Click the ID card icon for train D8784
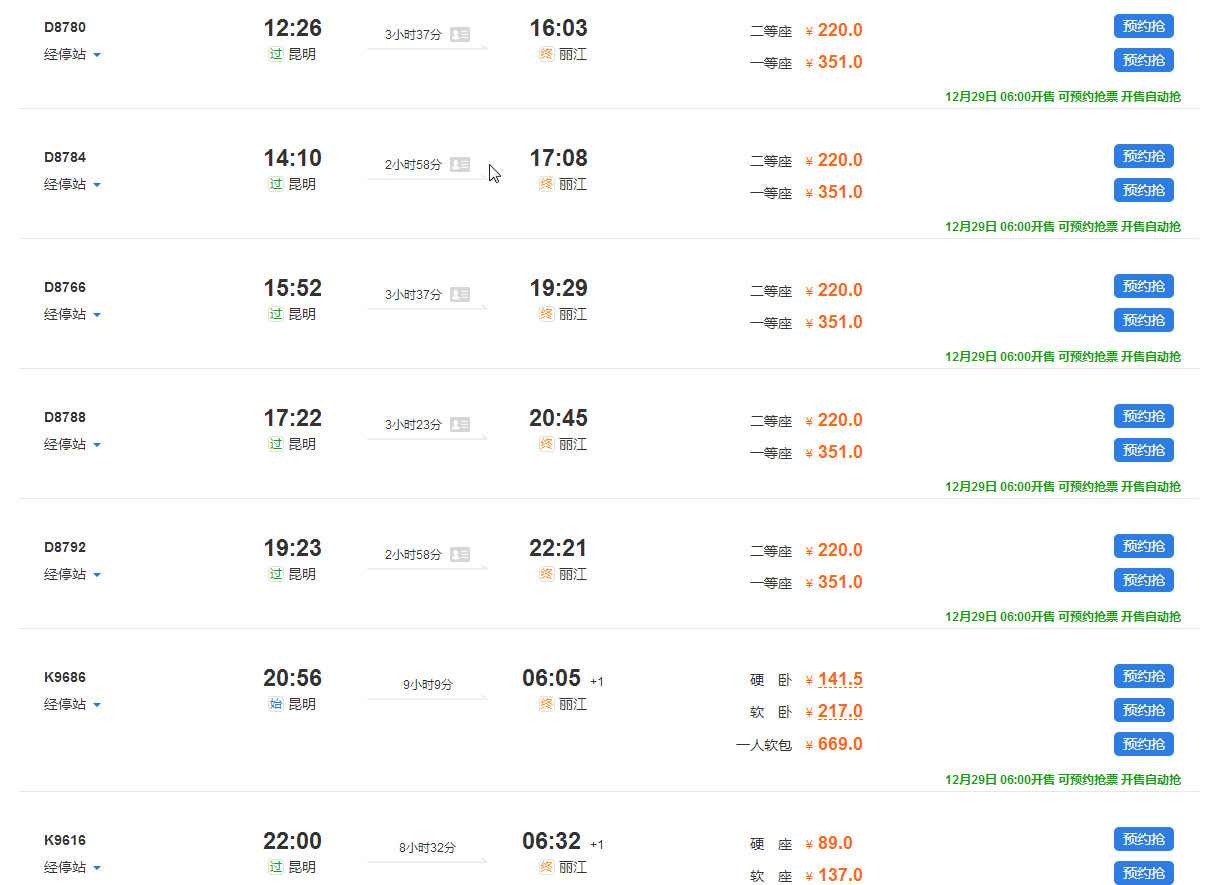This screenshot has width=1220, height=885. tap(460, 164)
